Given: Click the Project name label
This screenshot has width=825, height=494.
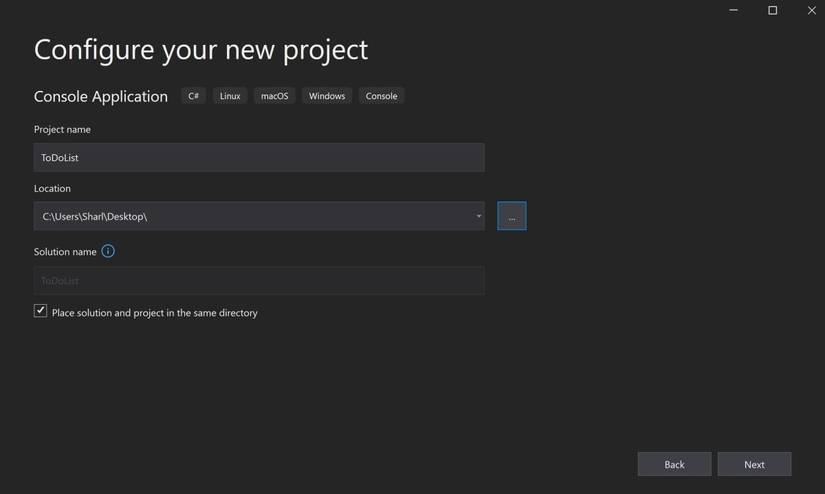Looking at the screenshot, I should point(62,129).
